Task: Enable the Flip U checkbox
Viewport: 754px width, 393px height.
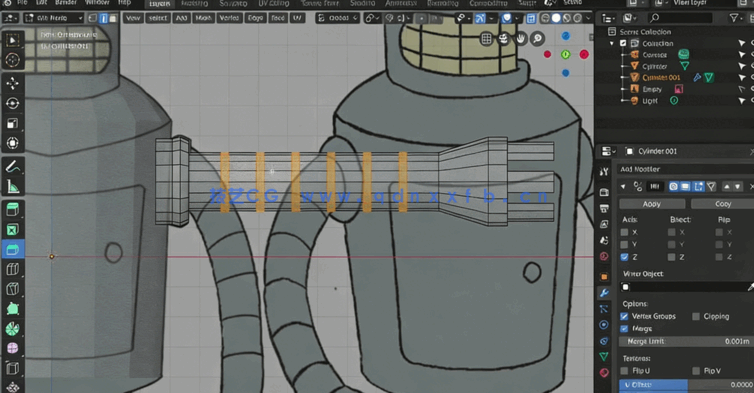Action: (x=624, y=370)
